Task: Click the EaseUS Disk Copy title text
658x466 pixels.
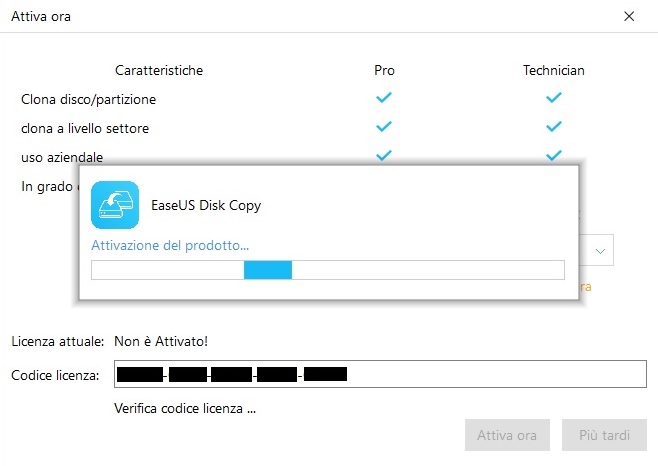Action: tap(206, 205)
